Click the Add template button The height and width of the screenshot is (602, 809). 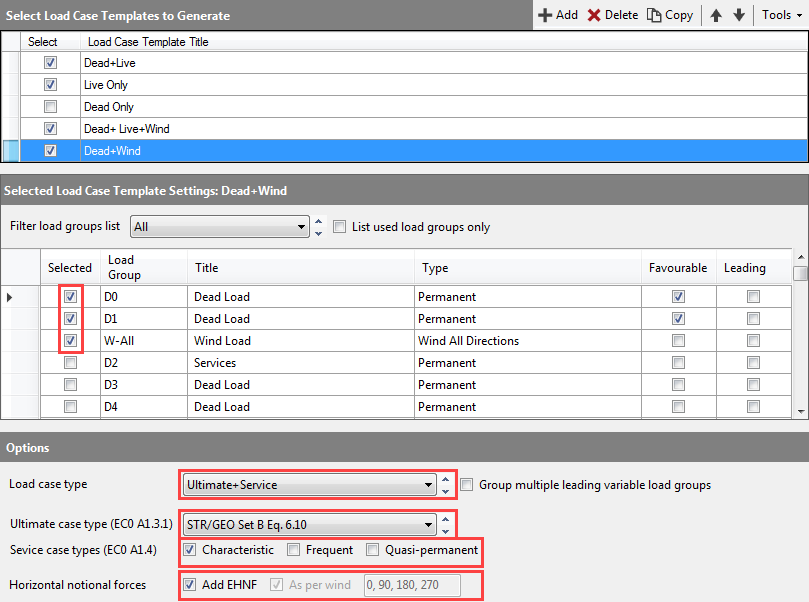(558, 15)
